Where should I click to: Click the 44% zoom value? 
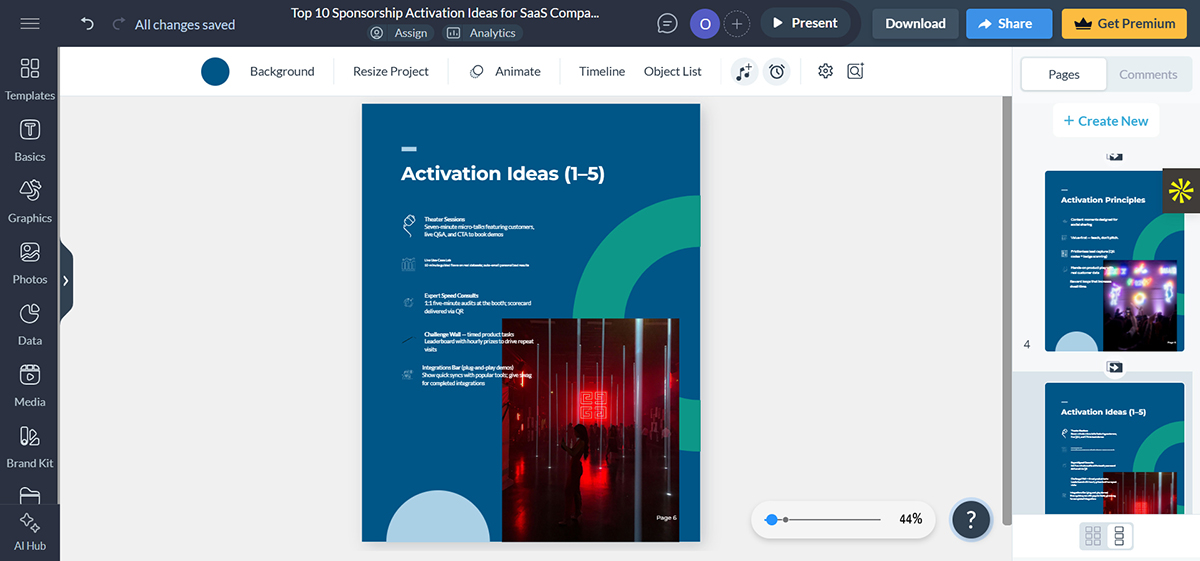pyautogui.click(x=910, y=519)
